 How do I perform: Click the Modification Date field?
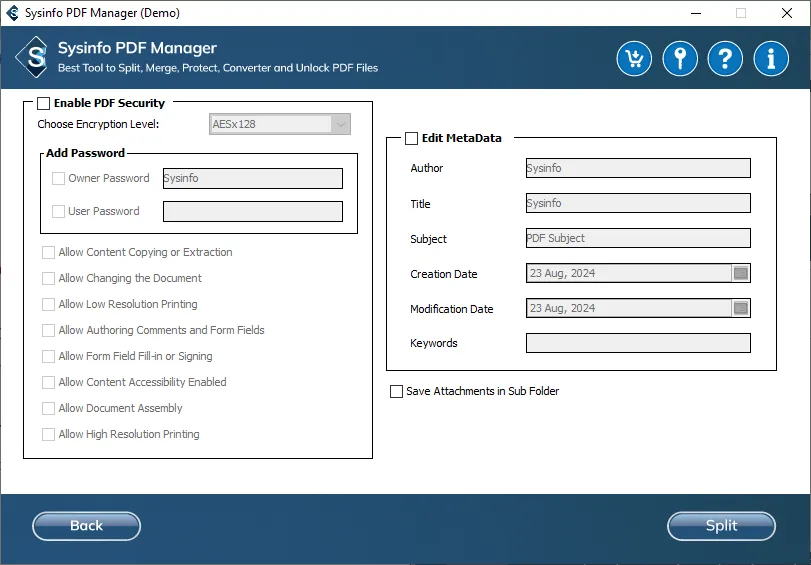(x=628, y=308)
